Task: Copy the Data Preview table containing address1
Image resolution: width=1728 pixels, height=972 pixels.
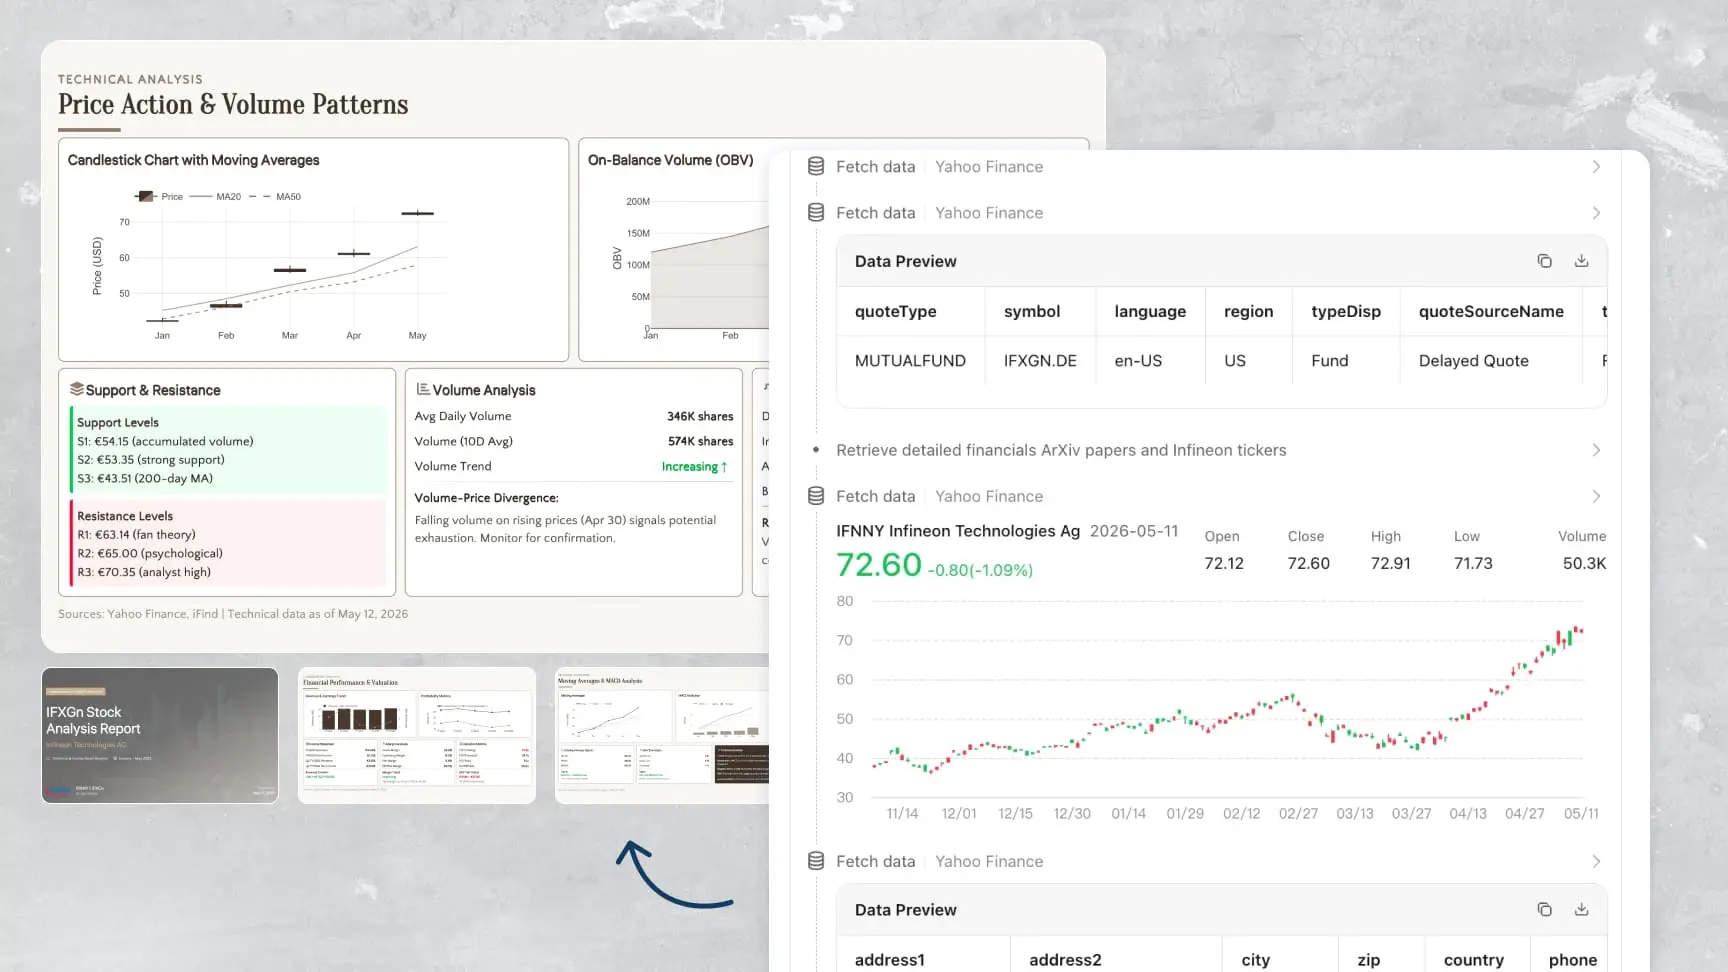Action: [1544, 909]
